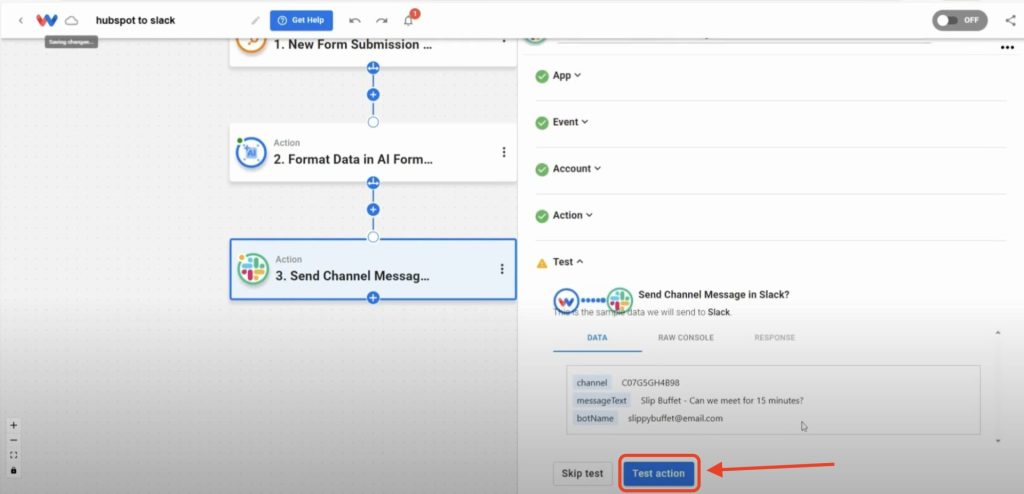Open the New Form Submission trigger step
The height and width of the screenshot is (494, 1024).
pos(373,50)
